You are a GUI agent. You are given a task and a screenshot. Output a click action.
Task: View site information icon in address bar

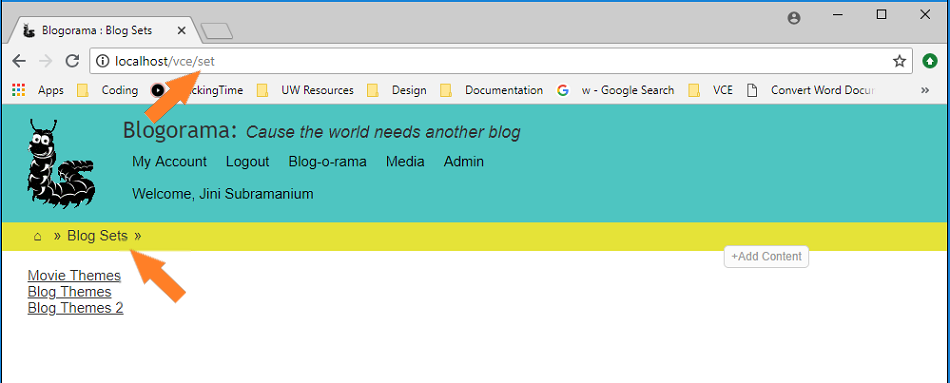[x=103, y=61]
